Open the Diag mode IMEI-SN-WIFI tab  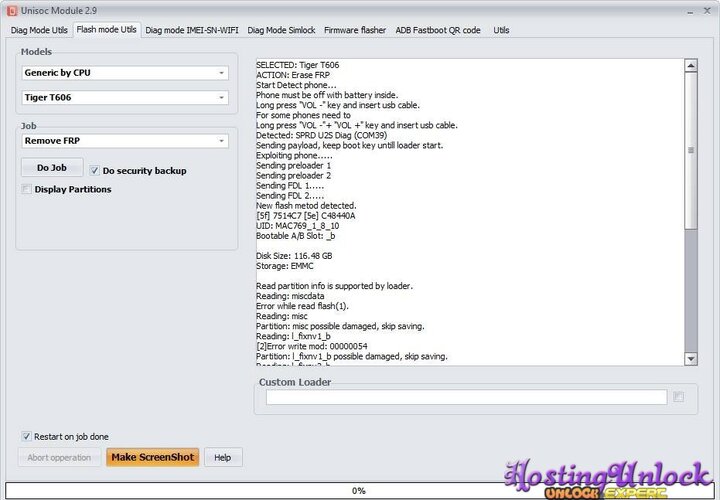pyautogui.click(x=192, y=30)
